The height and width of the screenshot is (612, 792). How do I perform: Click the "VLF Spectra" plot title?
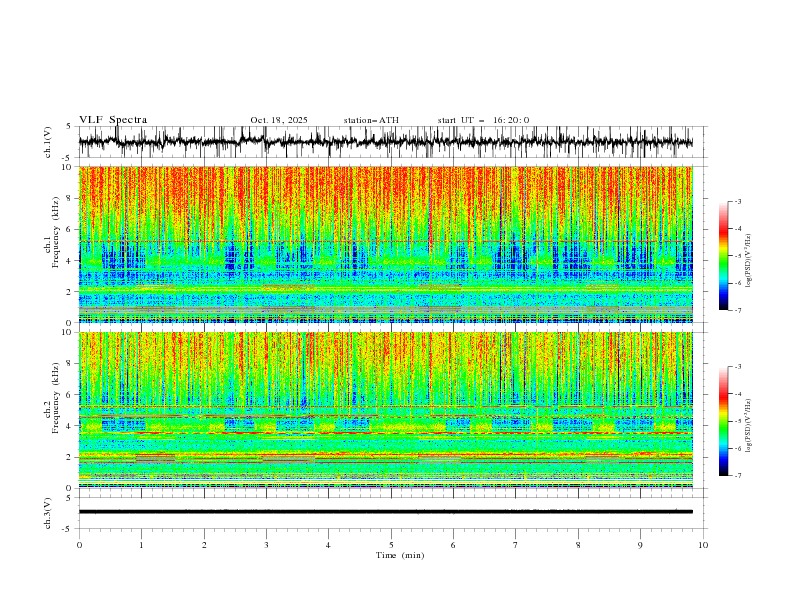coord(113,120)
